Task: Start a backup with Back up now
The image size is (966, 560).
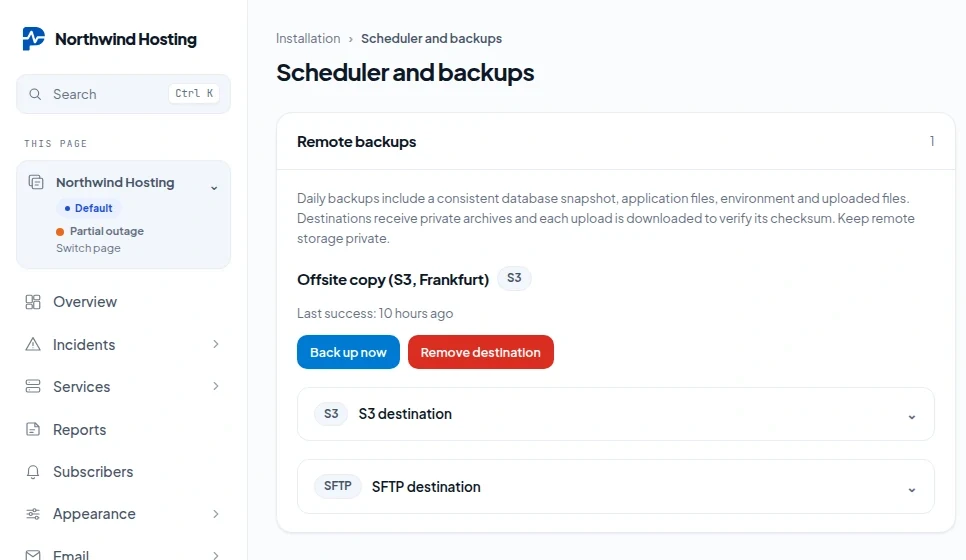Action: [348, 352]
